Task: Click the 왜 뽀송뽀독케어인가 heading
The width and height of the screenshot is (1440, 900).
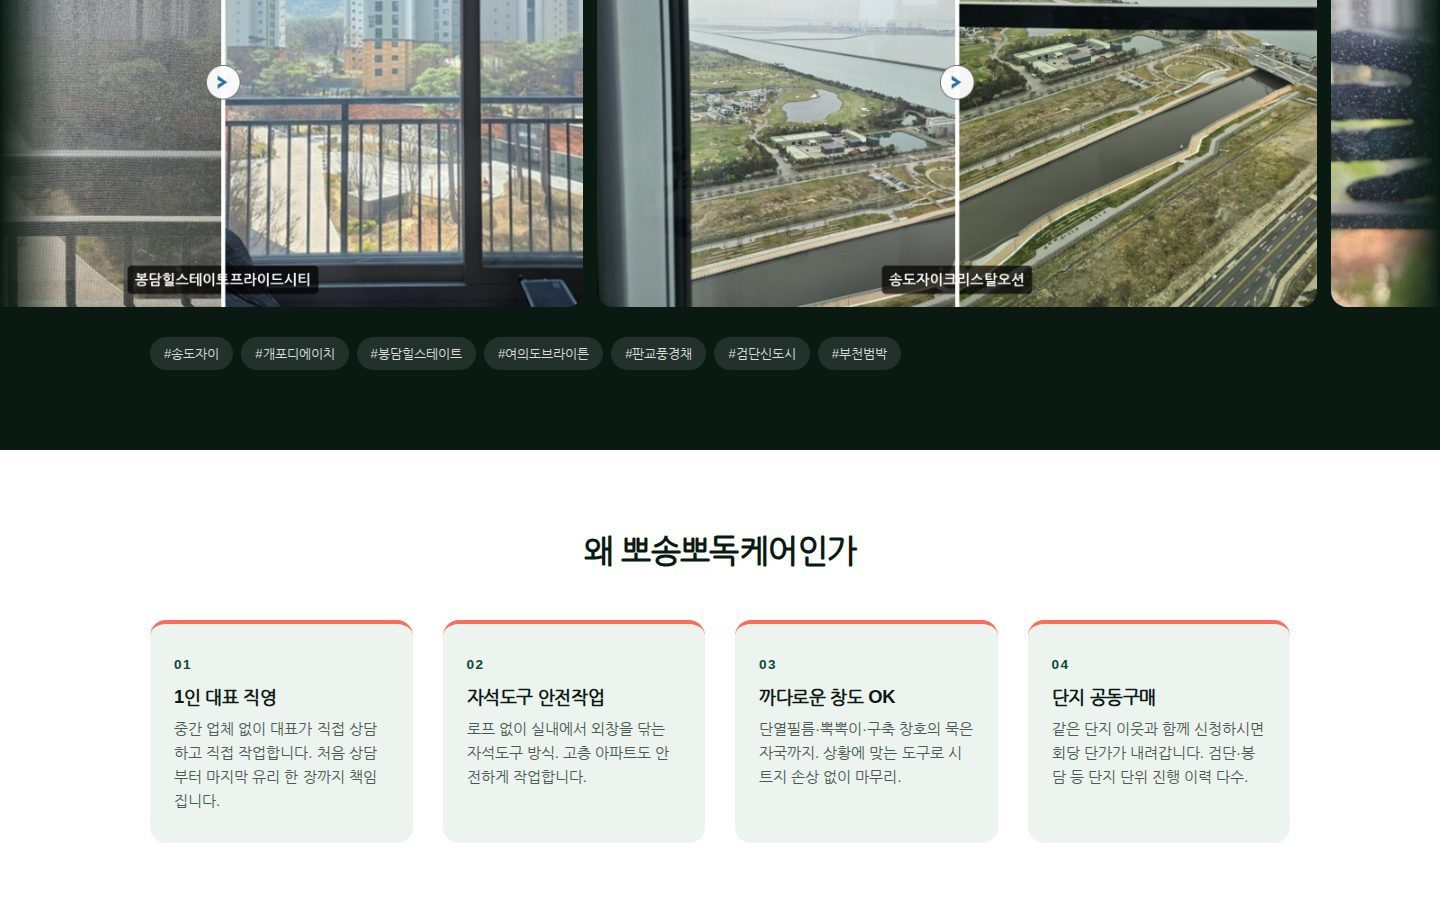Action: 720,551
